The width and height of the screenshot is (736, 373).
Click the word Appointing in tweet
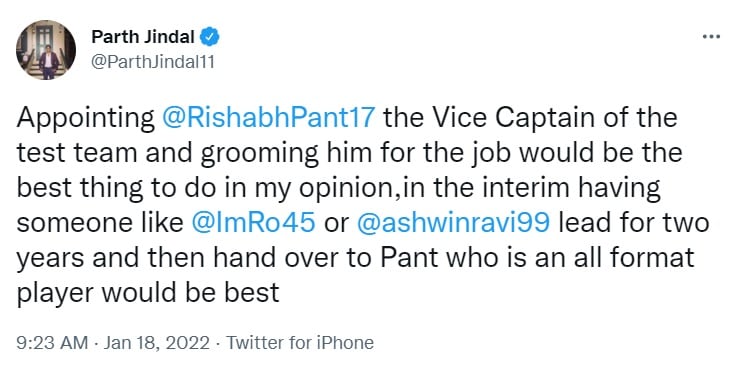(x=86, y=119)
